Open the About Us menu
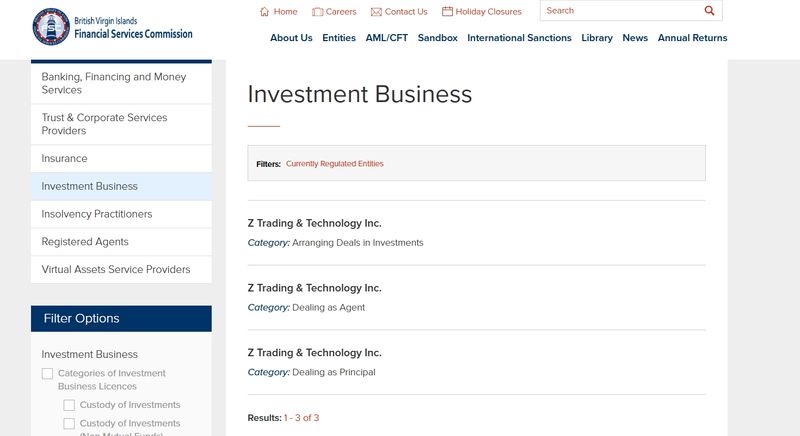 [x=291, y=38]
